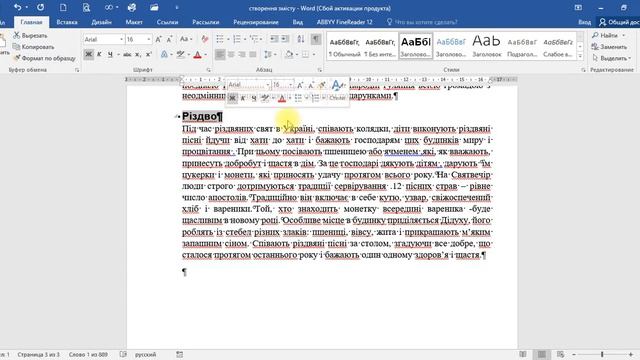Decrease paragraph indent
The image size is (640, 360).
[x=274, y=39]
